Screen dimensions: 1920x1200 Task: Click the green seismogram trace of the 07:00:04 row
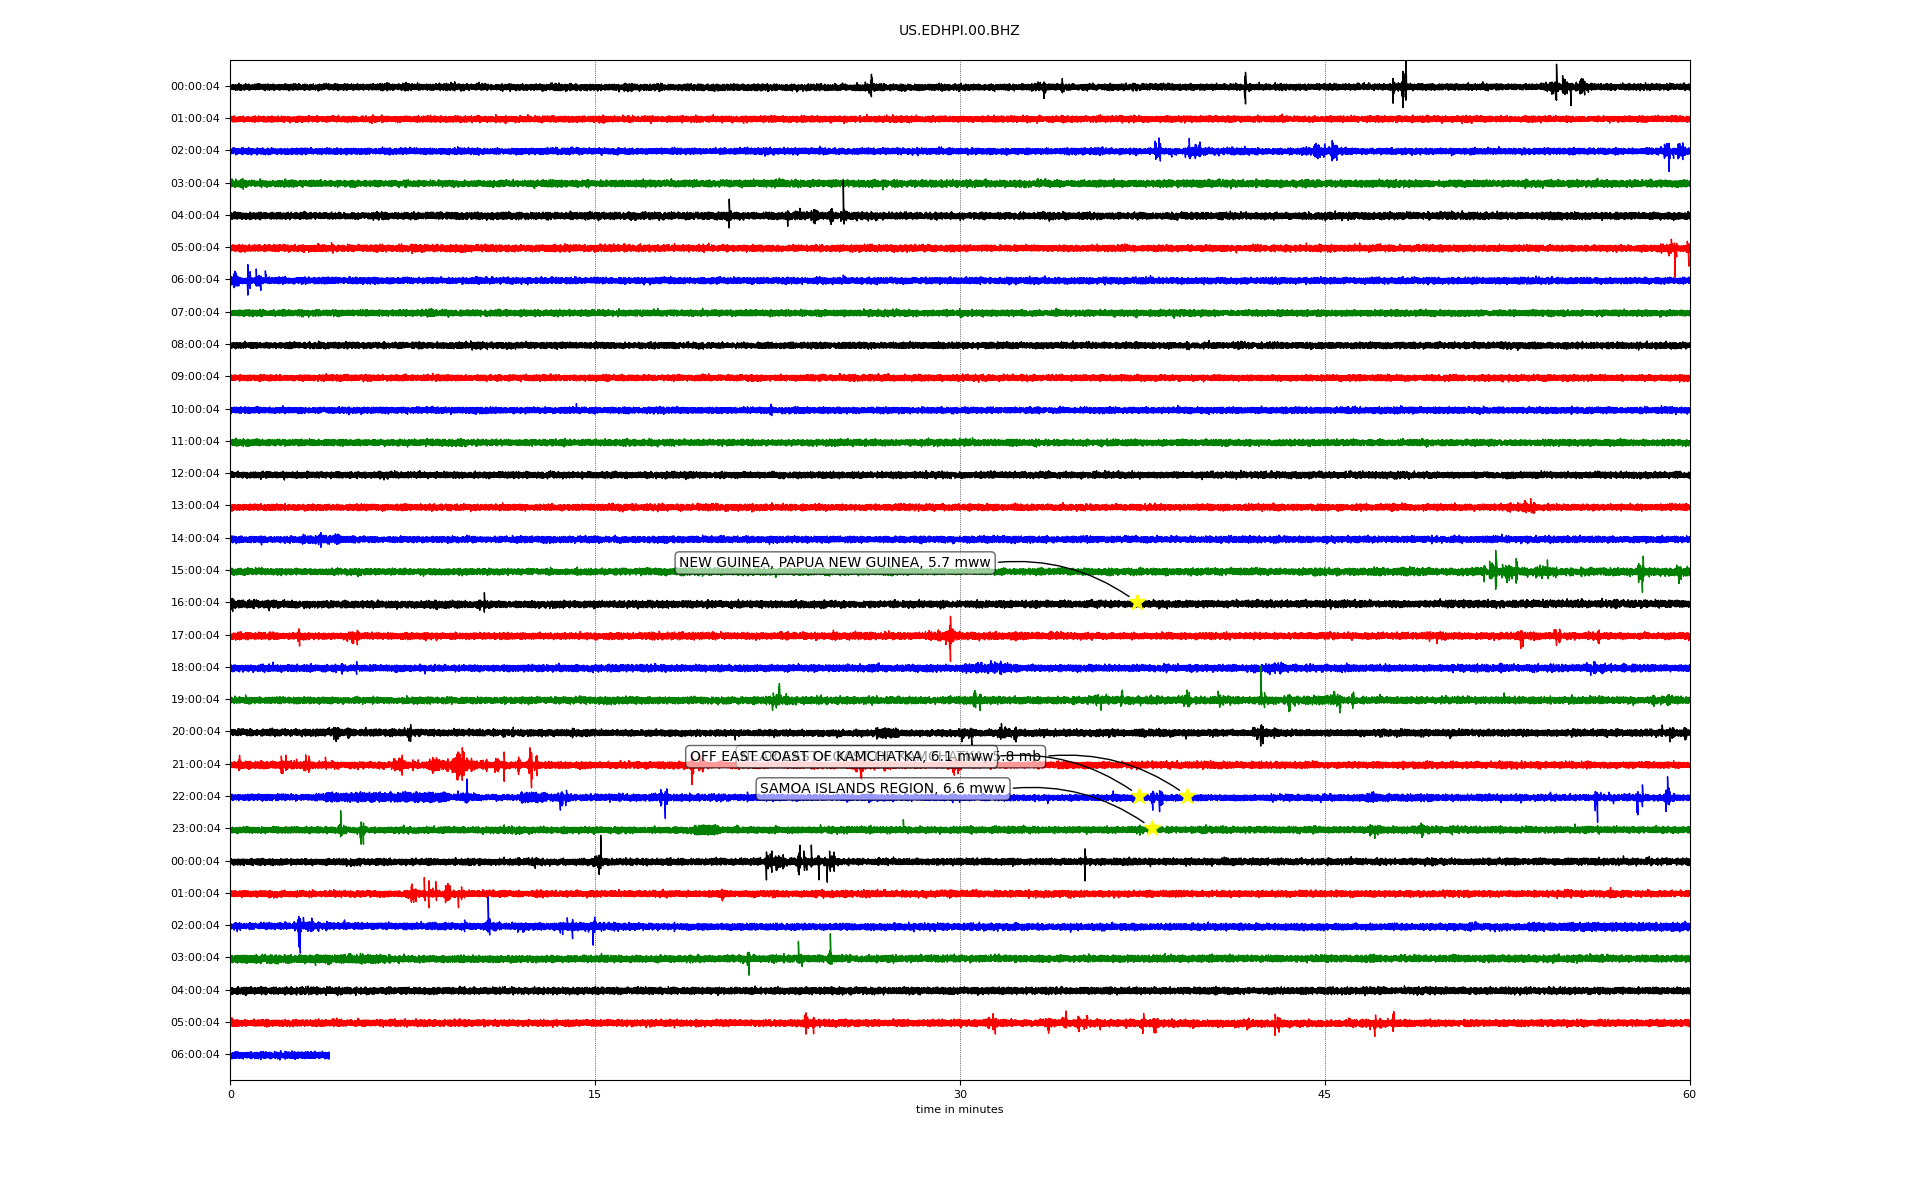pos(960,313)
